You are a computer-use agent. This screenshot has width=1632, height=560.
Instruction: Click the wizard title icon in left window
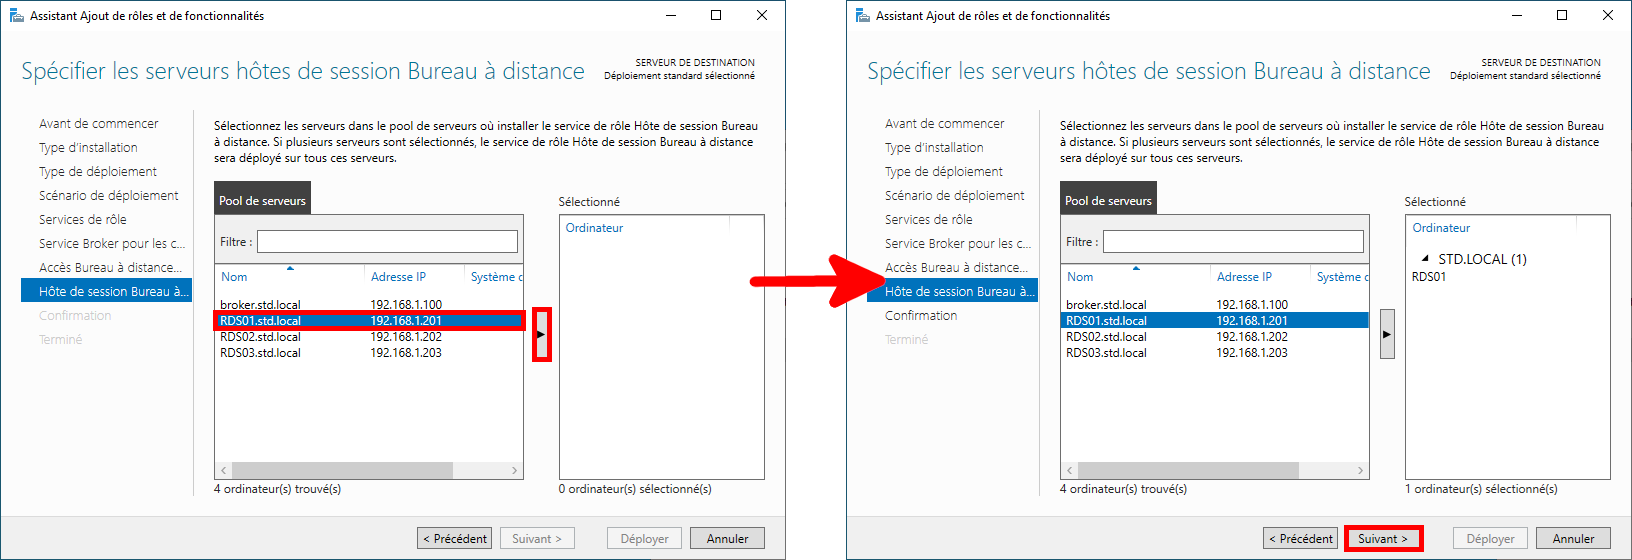click(16, 15)
